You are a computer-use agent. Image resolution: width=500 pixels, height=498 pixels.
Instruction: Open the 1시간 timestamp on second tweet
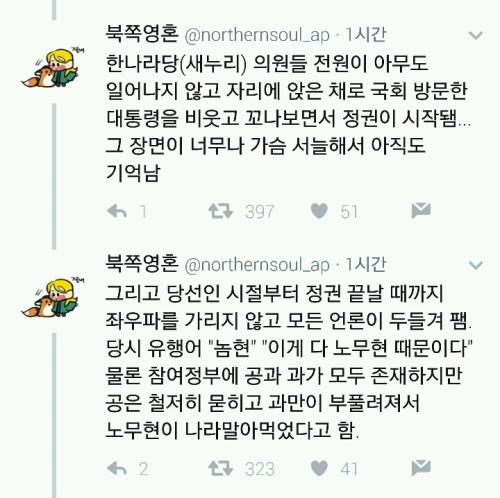tap(365, 264)
